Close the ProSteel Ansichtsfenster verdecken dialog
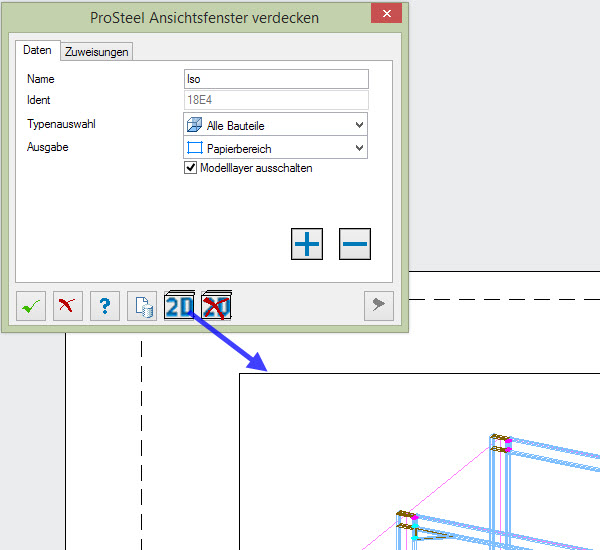The height and width of the screenshot is (550, 600). pos(386,13)
